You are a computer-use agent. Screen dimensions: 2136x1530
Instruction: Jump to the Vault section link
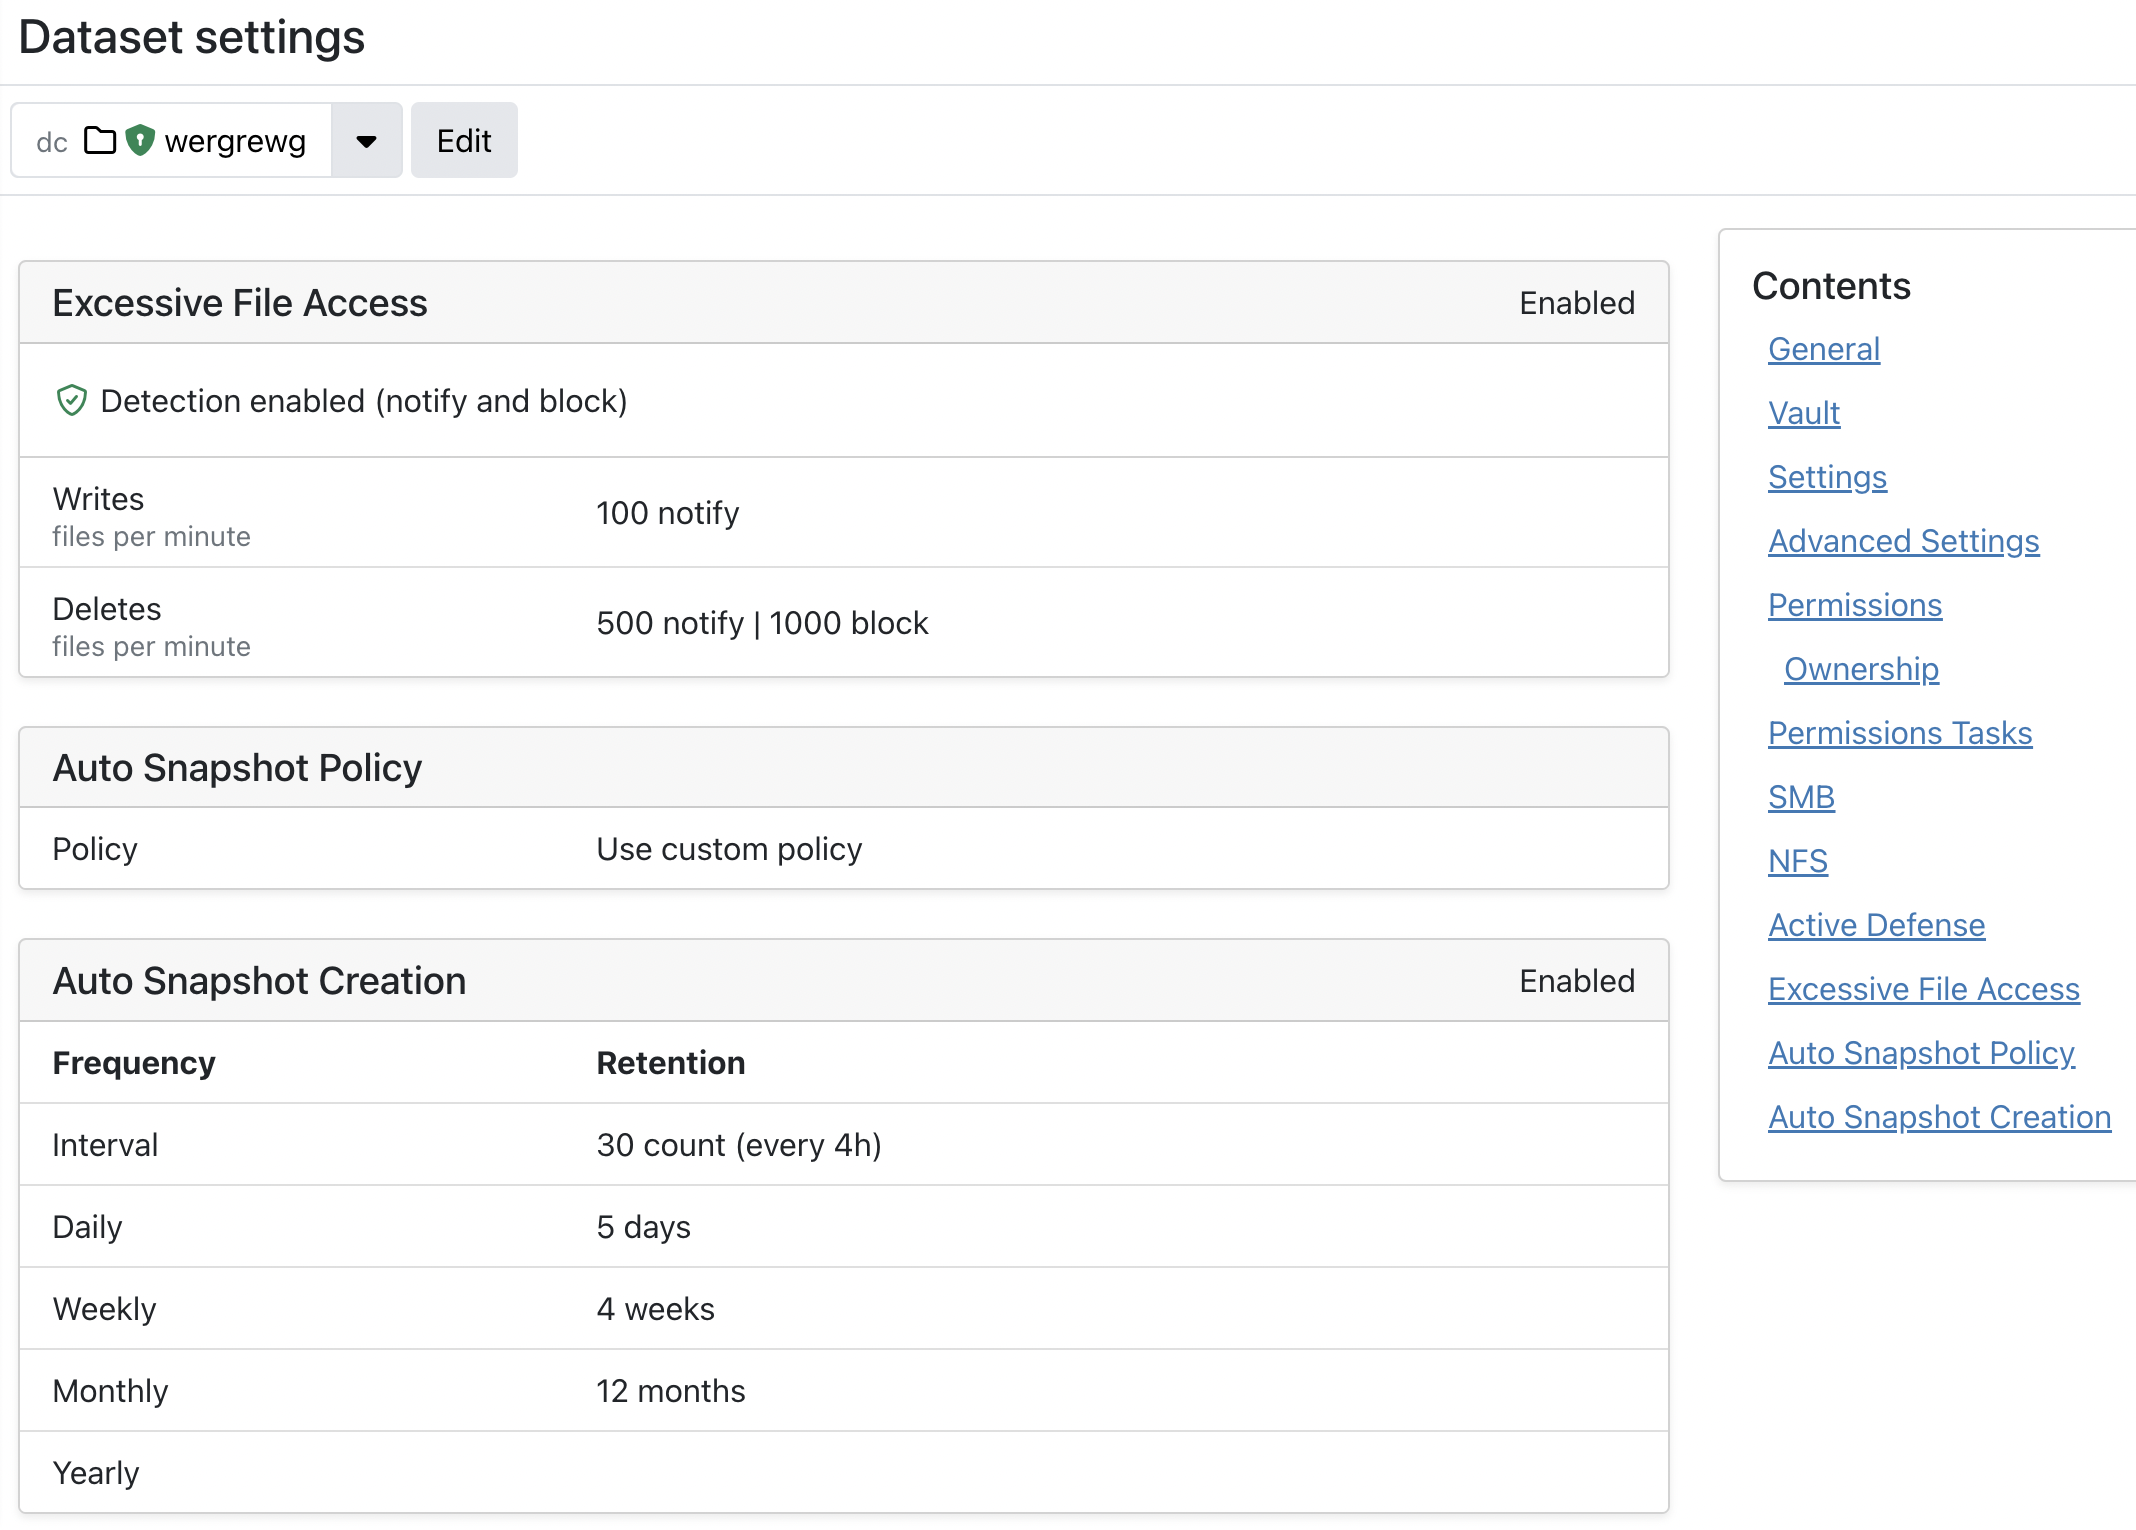[x=1803, y=413]
